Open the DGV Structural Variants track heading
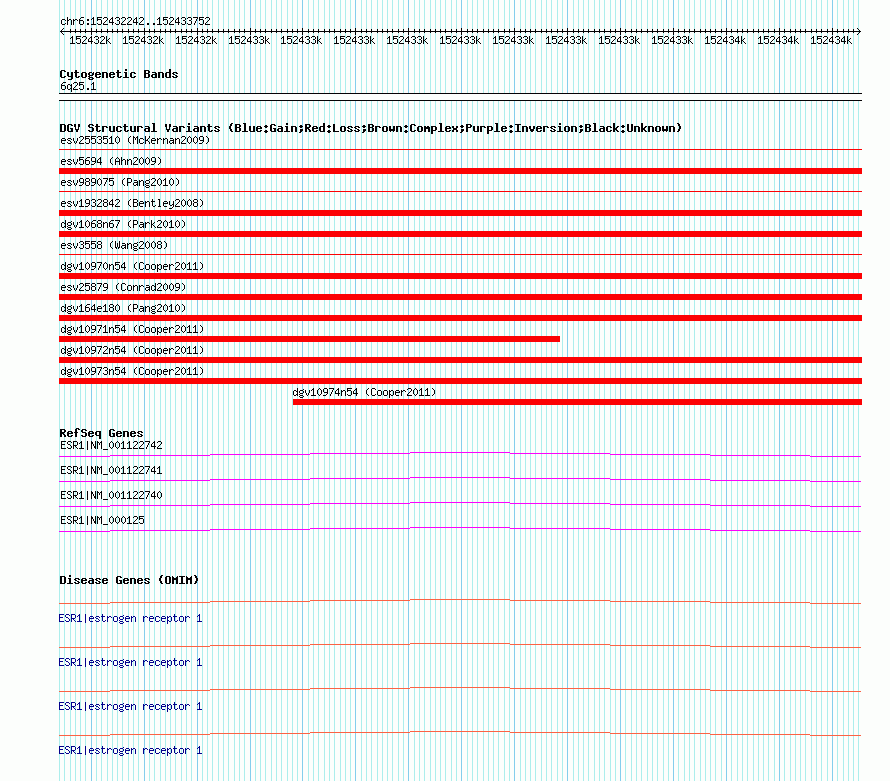 point(371,128)
